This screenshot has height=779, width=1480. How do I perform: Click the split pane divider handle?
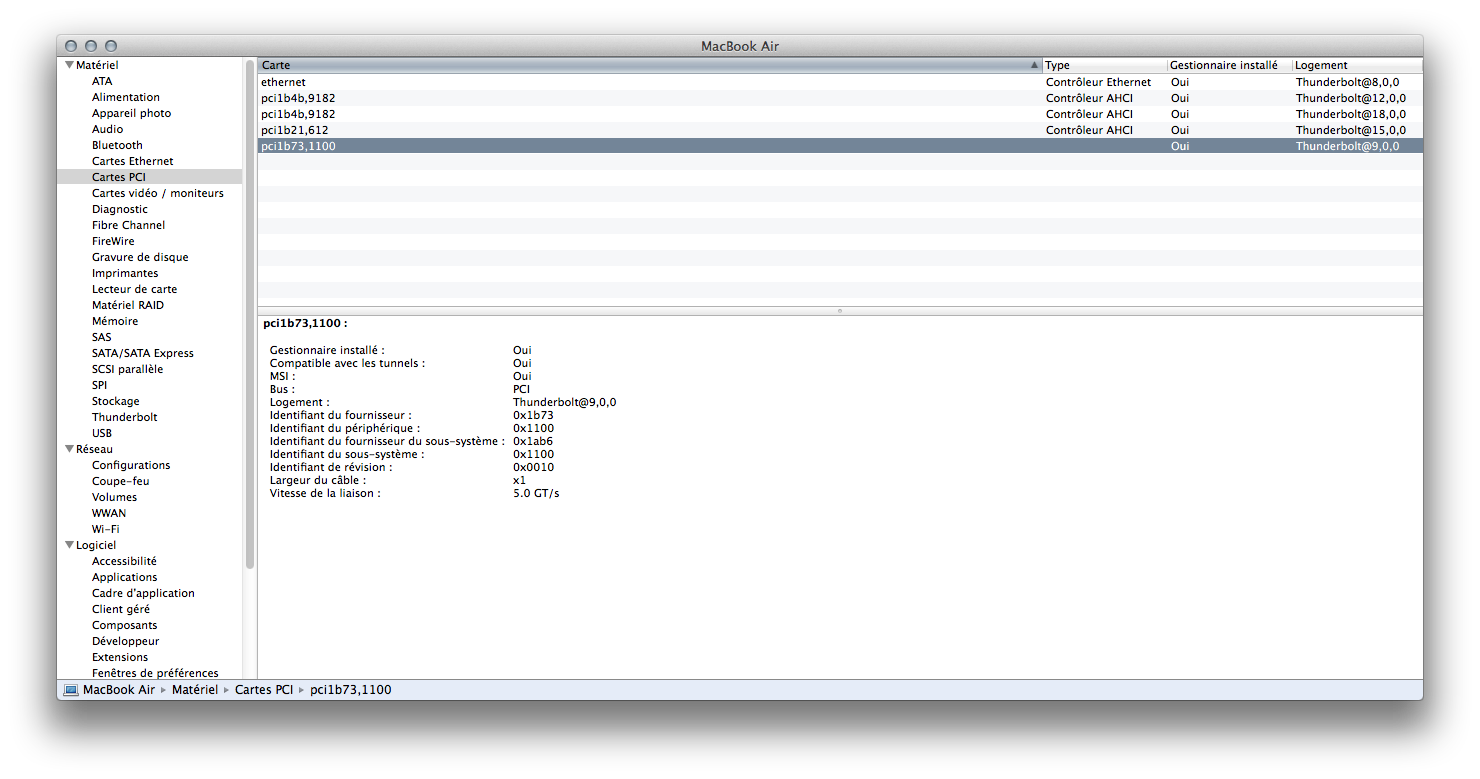coord(840,311)
